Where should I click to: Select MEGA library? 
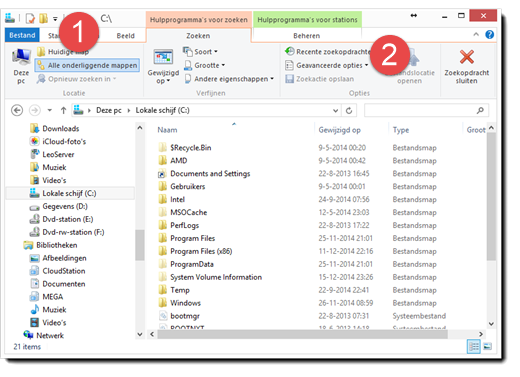(x=53, y=297)
